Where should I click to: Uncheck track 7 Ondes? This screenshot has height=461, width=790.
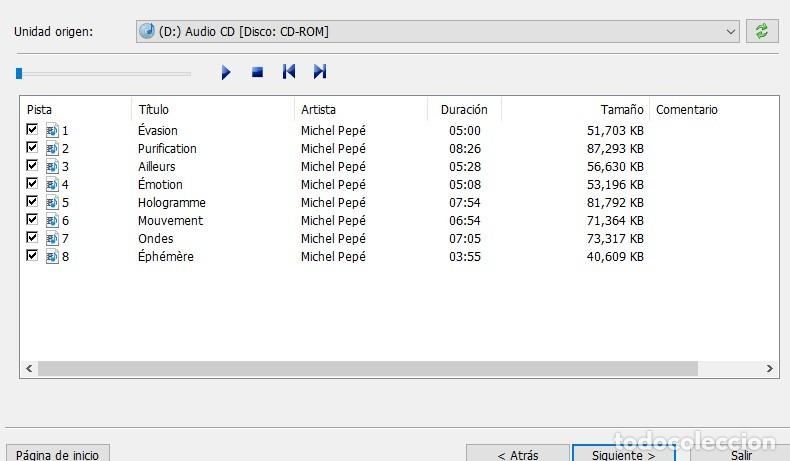click(32, 237)
